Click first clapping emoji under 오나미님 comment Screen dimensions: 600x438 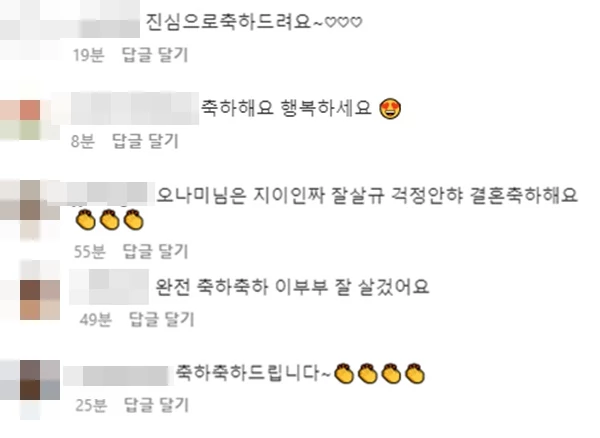pyautogui.click(x=85, y=220)
